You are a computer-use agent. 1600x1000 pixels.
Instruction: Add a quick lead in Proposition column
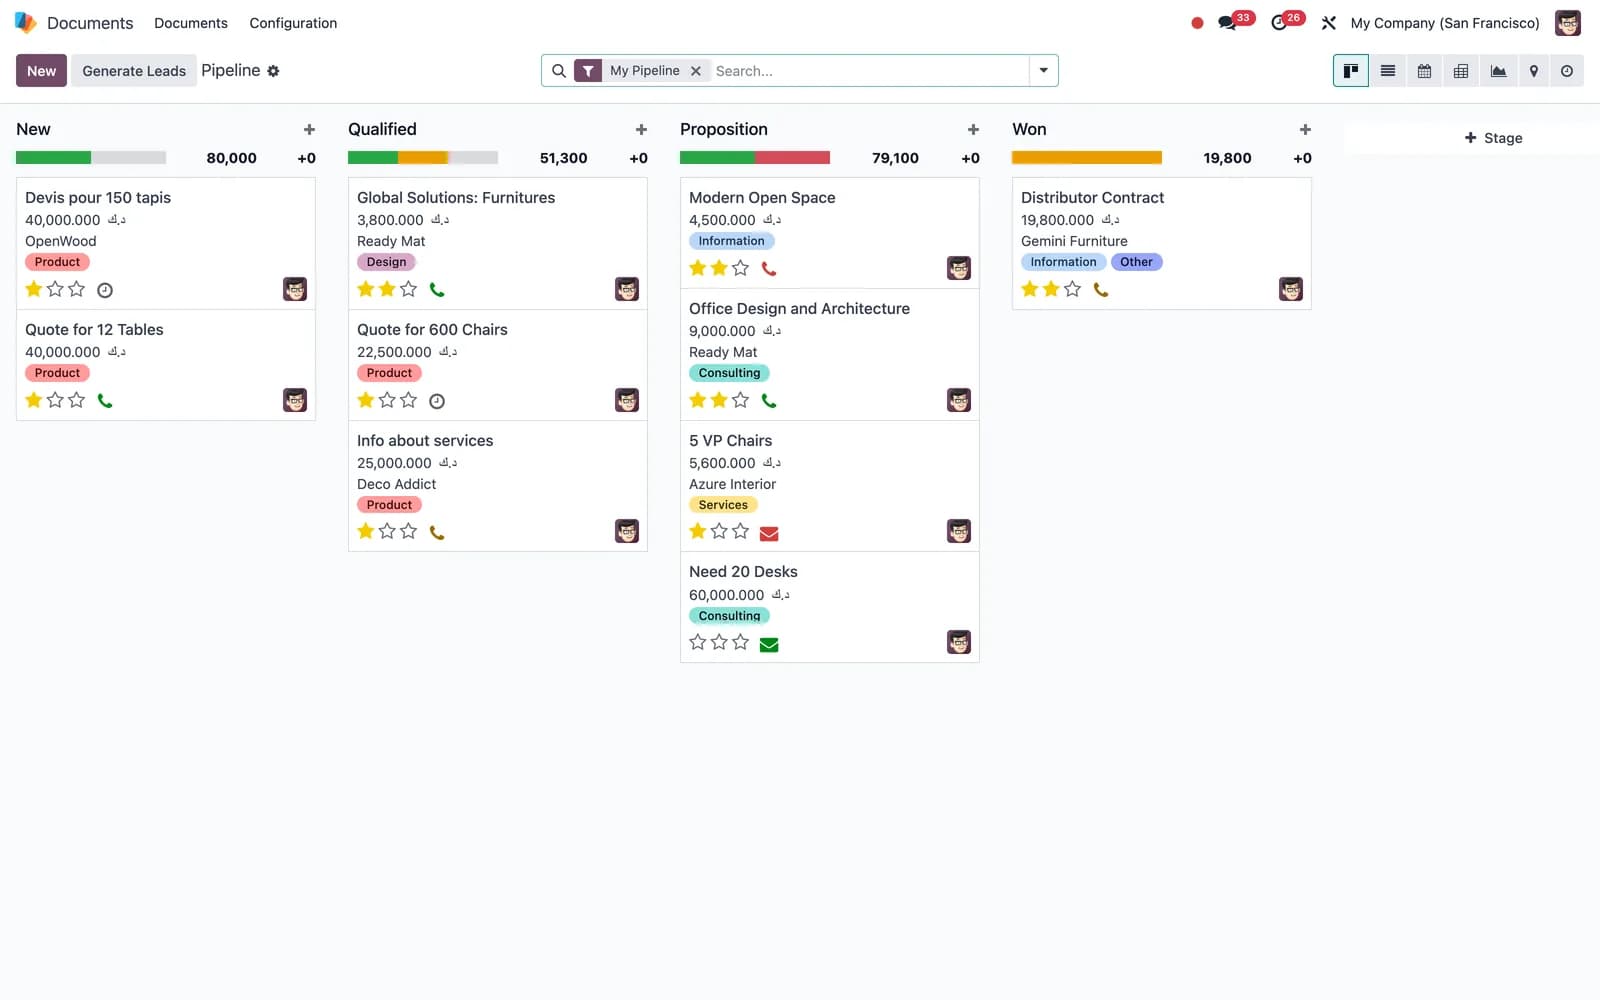tap(973, 129)
